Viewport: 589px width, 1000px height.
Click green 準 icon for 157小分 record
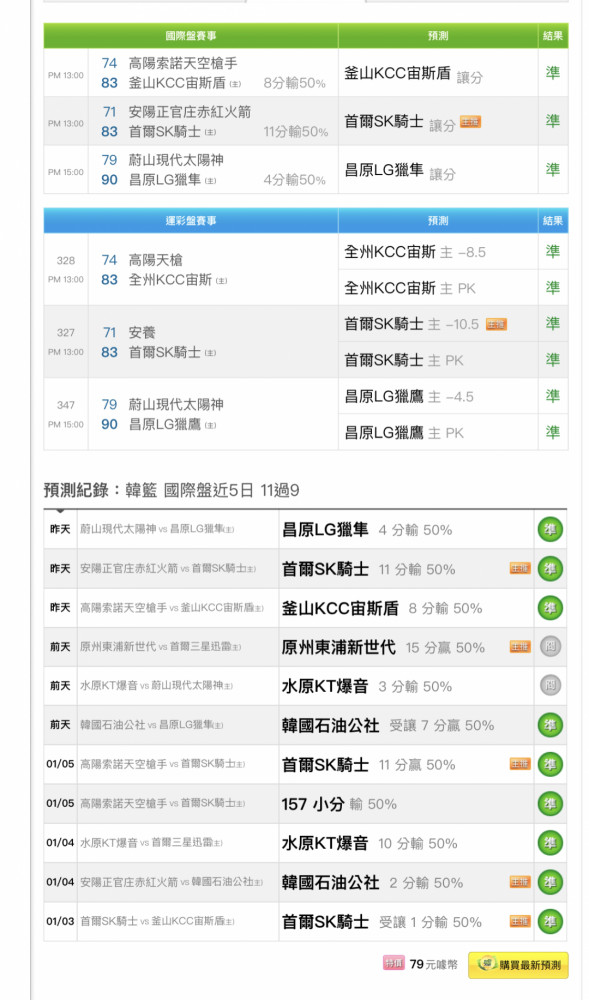550,804
